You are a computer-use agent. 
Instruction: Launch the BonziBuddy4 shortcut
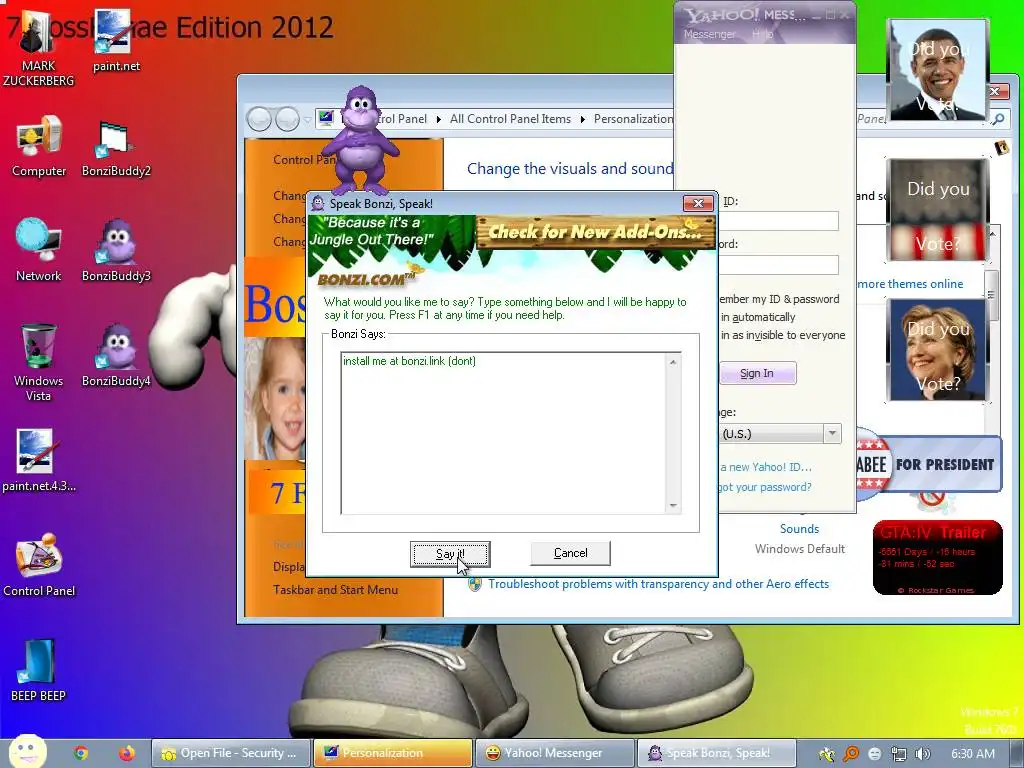click(116, 356)
